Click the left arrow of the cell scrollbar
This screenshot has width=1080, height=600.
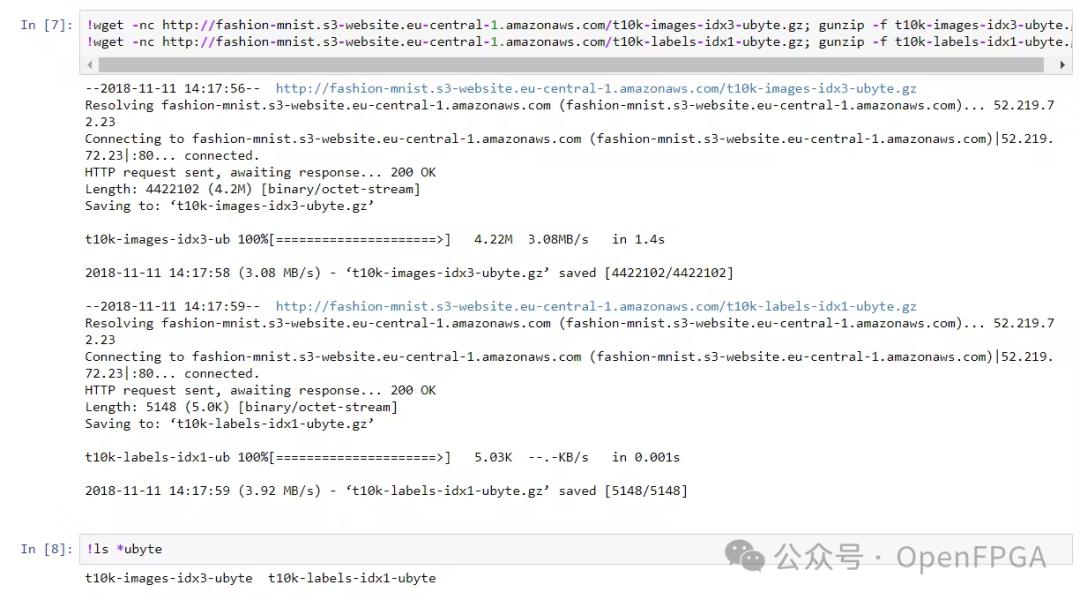[x=91, y=64]
